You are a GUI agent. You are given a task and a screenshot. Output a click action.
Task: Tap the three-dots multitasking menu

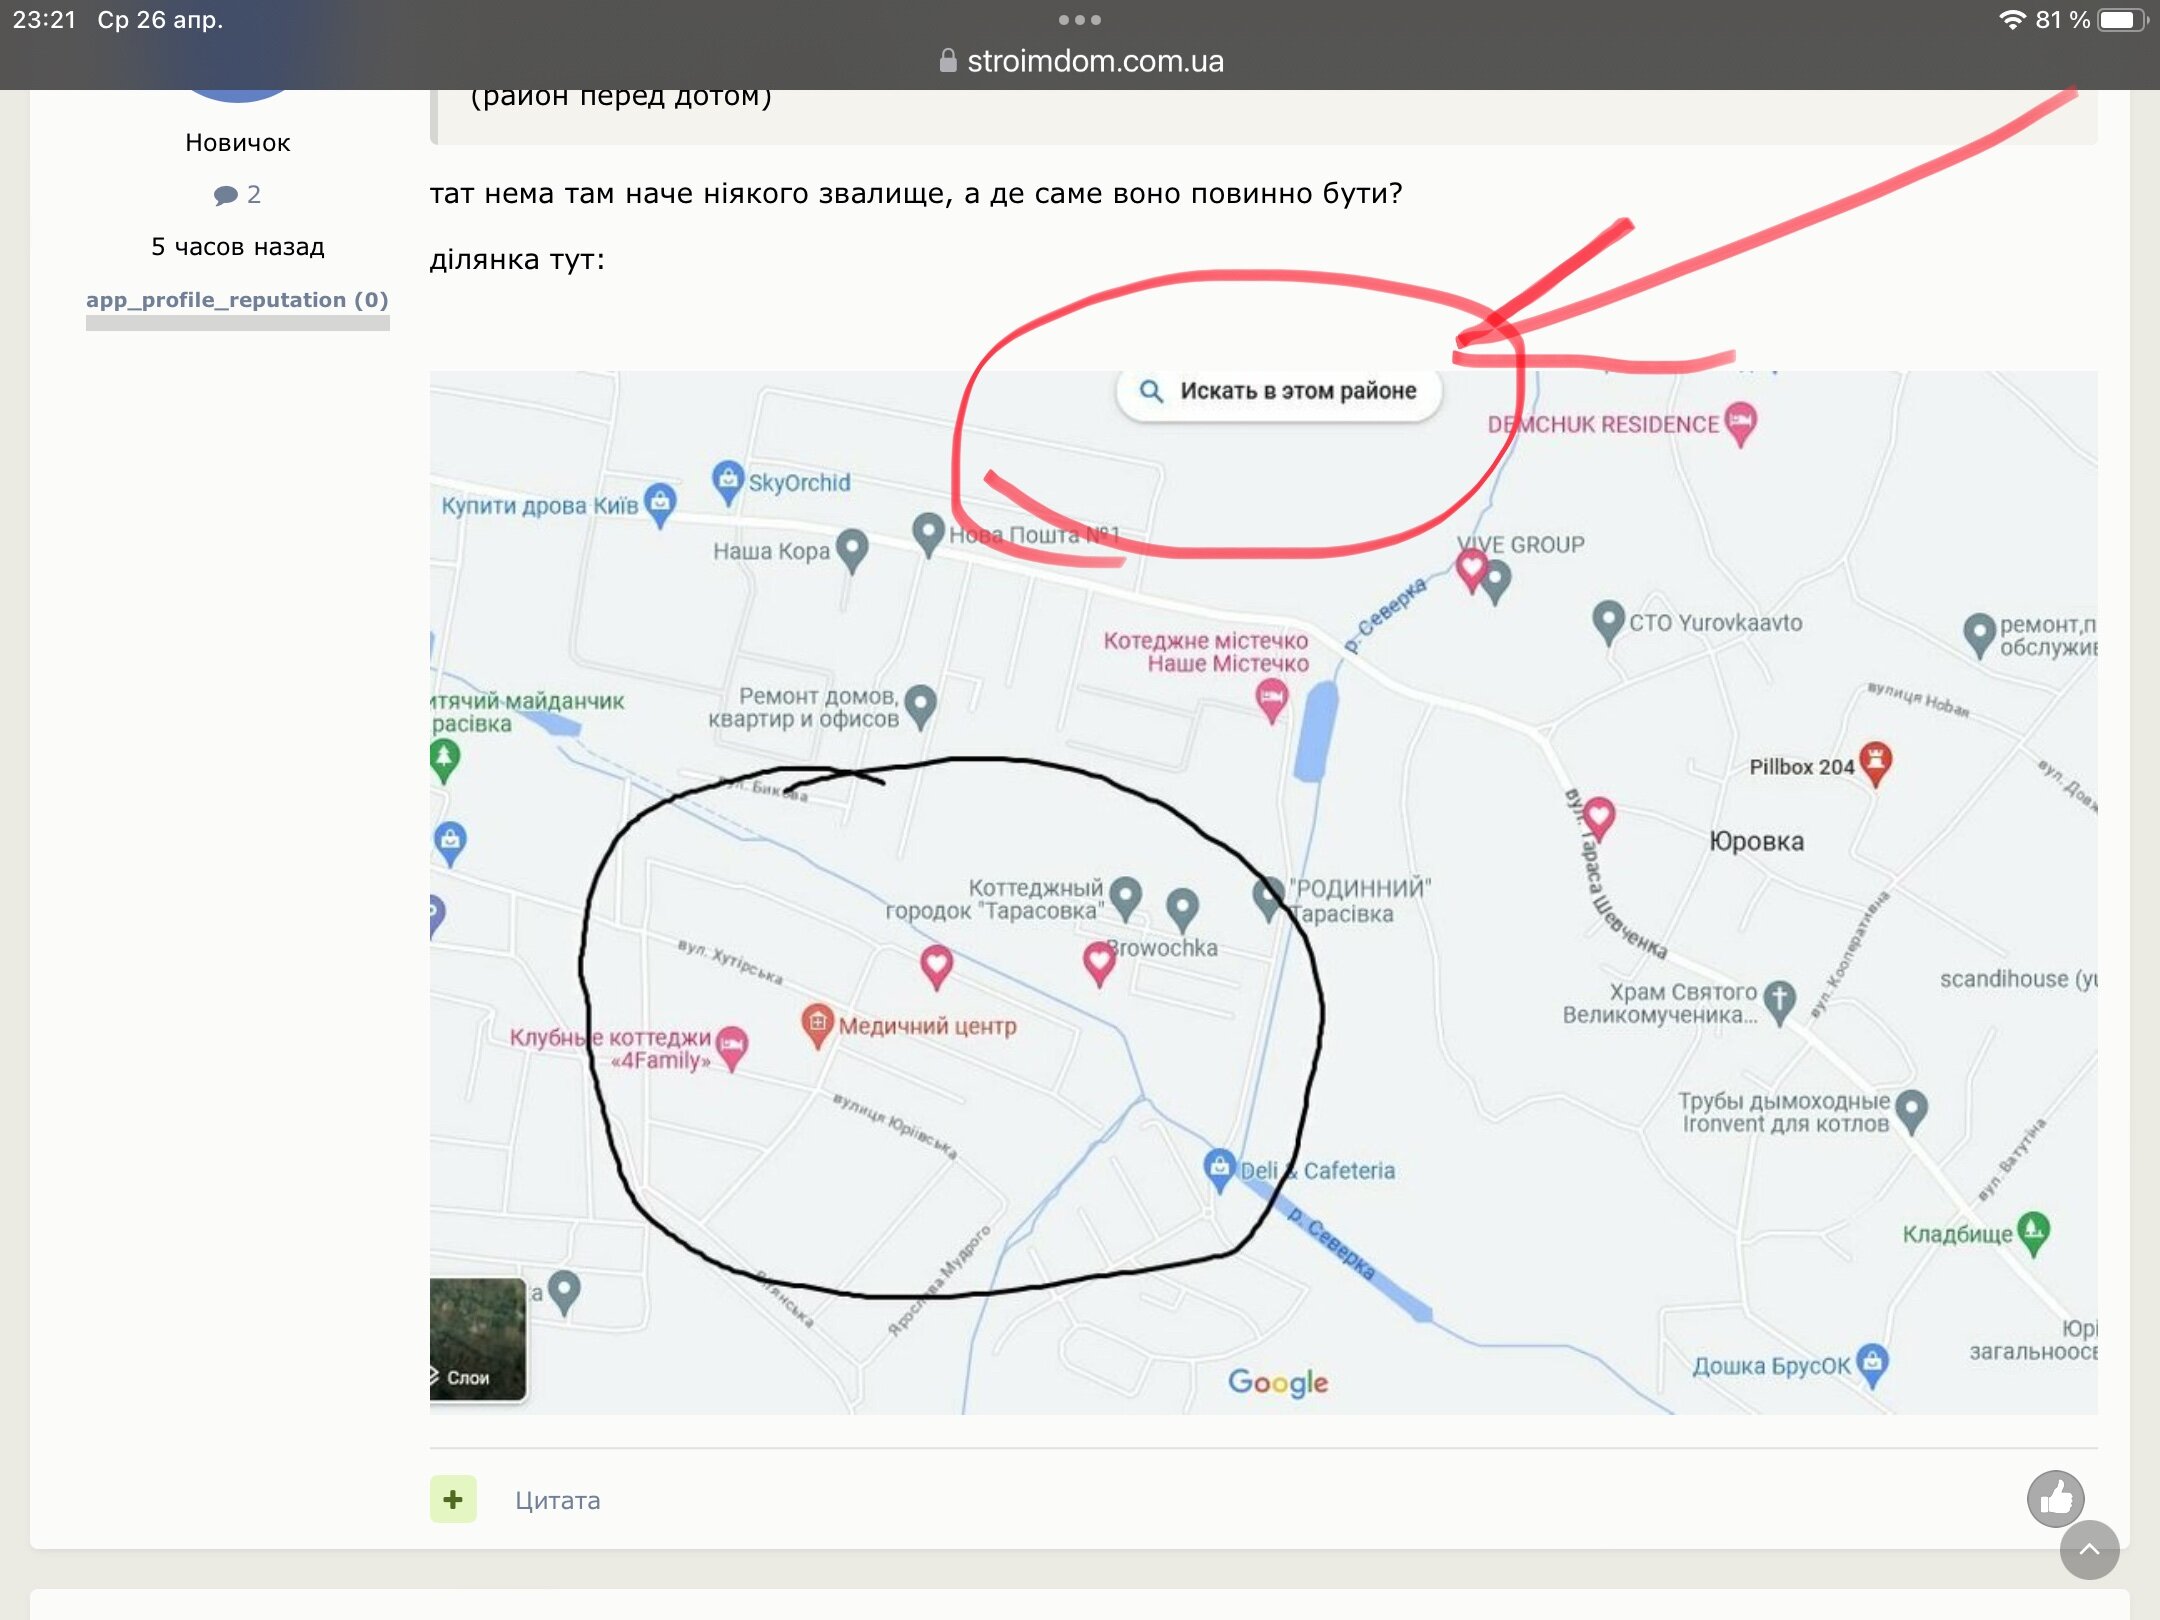1080,20
